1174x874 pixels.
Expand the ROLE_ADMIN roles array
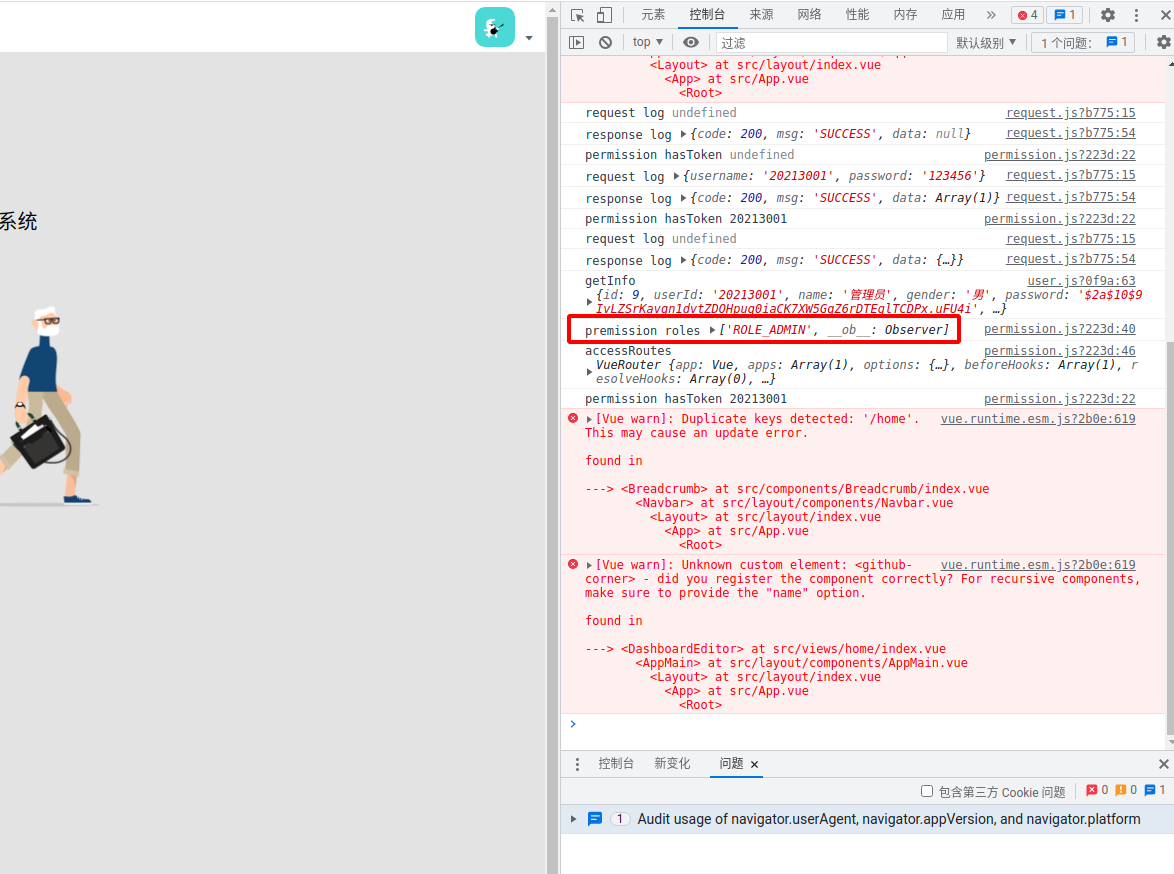(x=712, y=330)
